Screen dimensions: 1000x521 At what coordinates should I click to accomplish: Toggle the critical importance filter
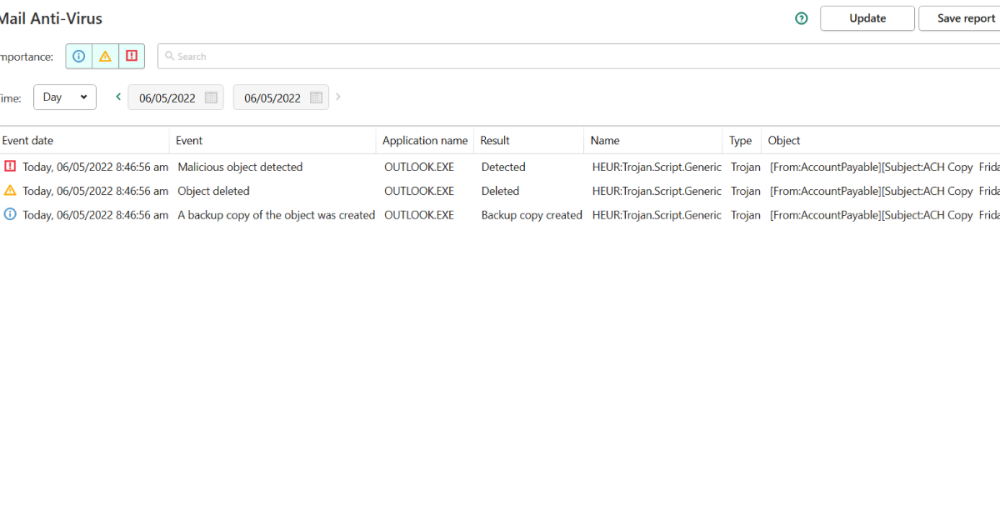(131, 56)
